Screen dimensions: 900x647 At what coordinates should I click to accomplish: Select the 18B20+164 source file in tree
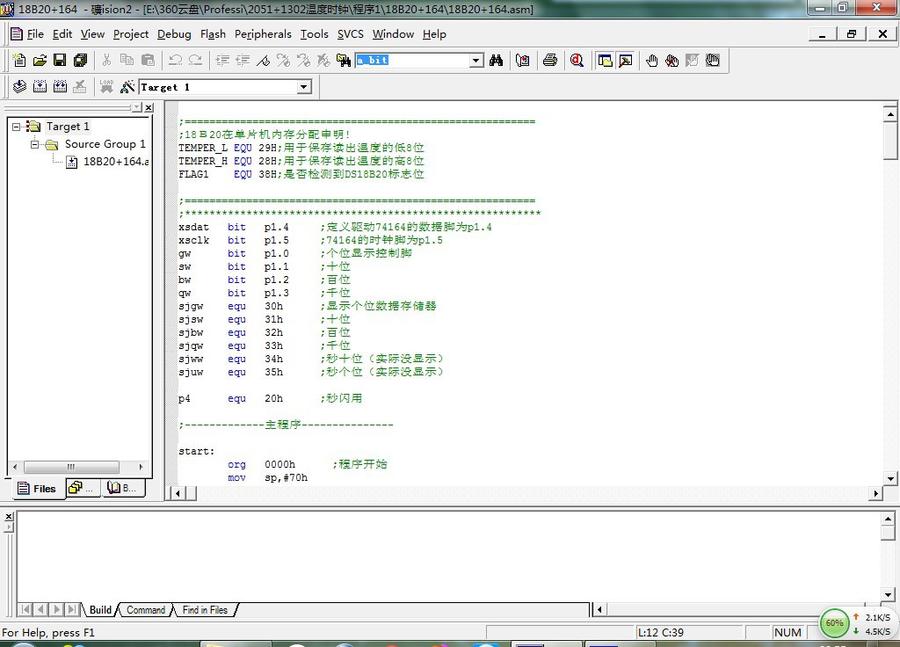pos(115,162)
